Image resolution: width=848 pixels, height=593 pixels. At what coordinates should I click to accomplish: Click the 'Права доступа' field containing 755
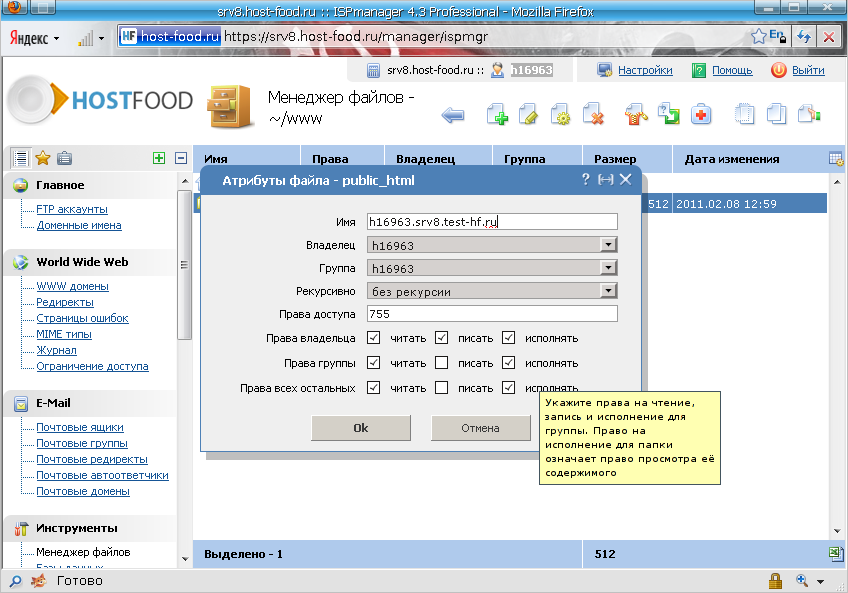pos(491,314)
